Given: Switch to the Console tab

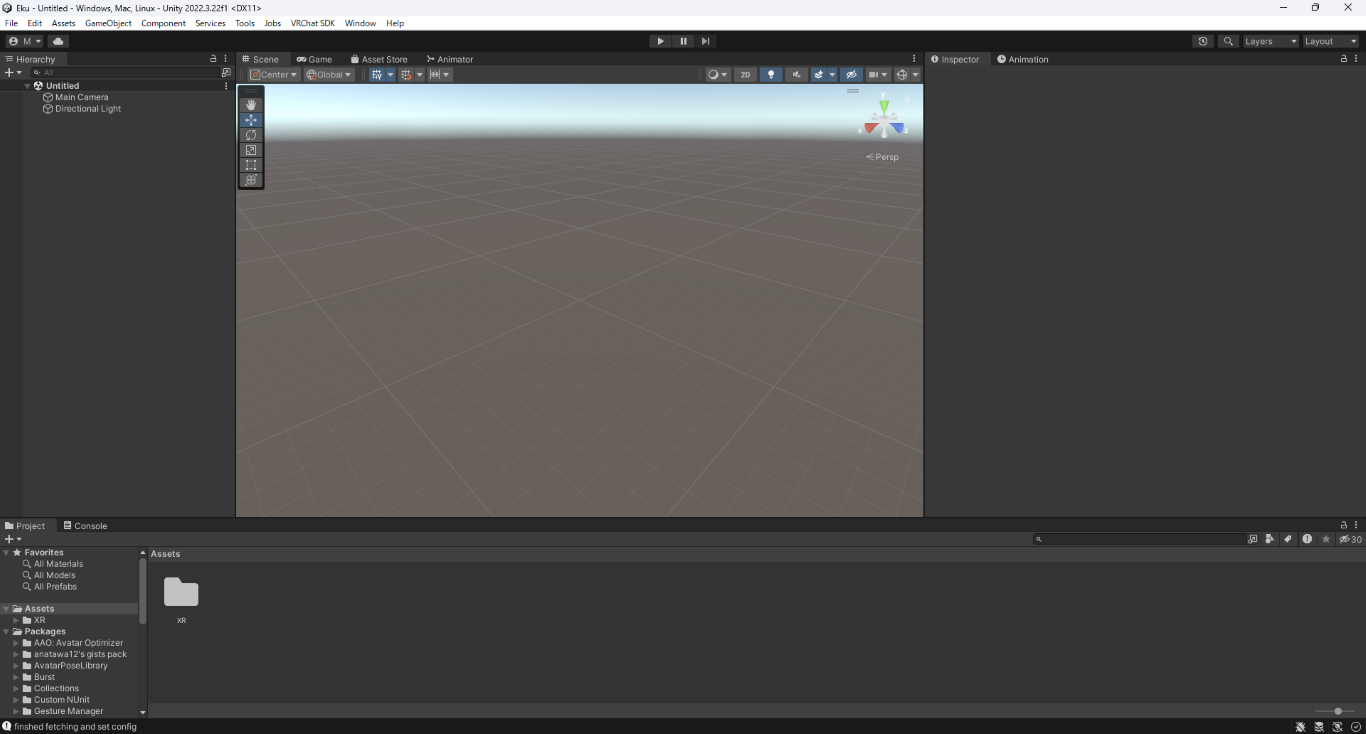Looking at the screenshot, I should pos(85,526).
